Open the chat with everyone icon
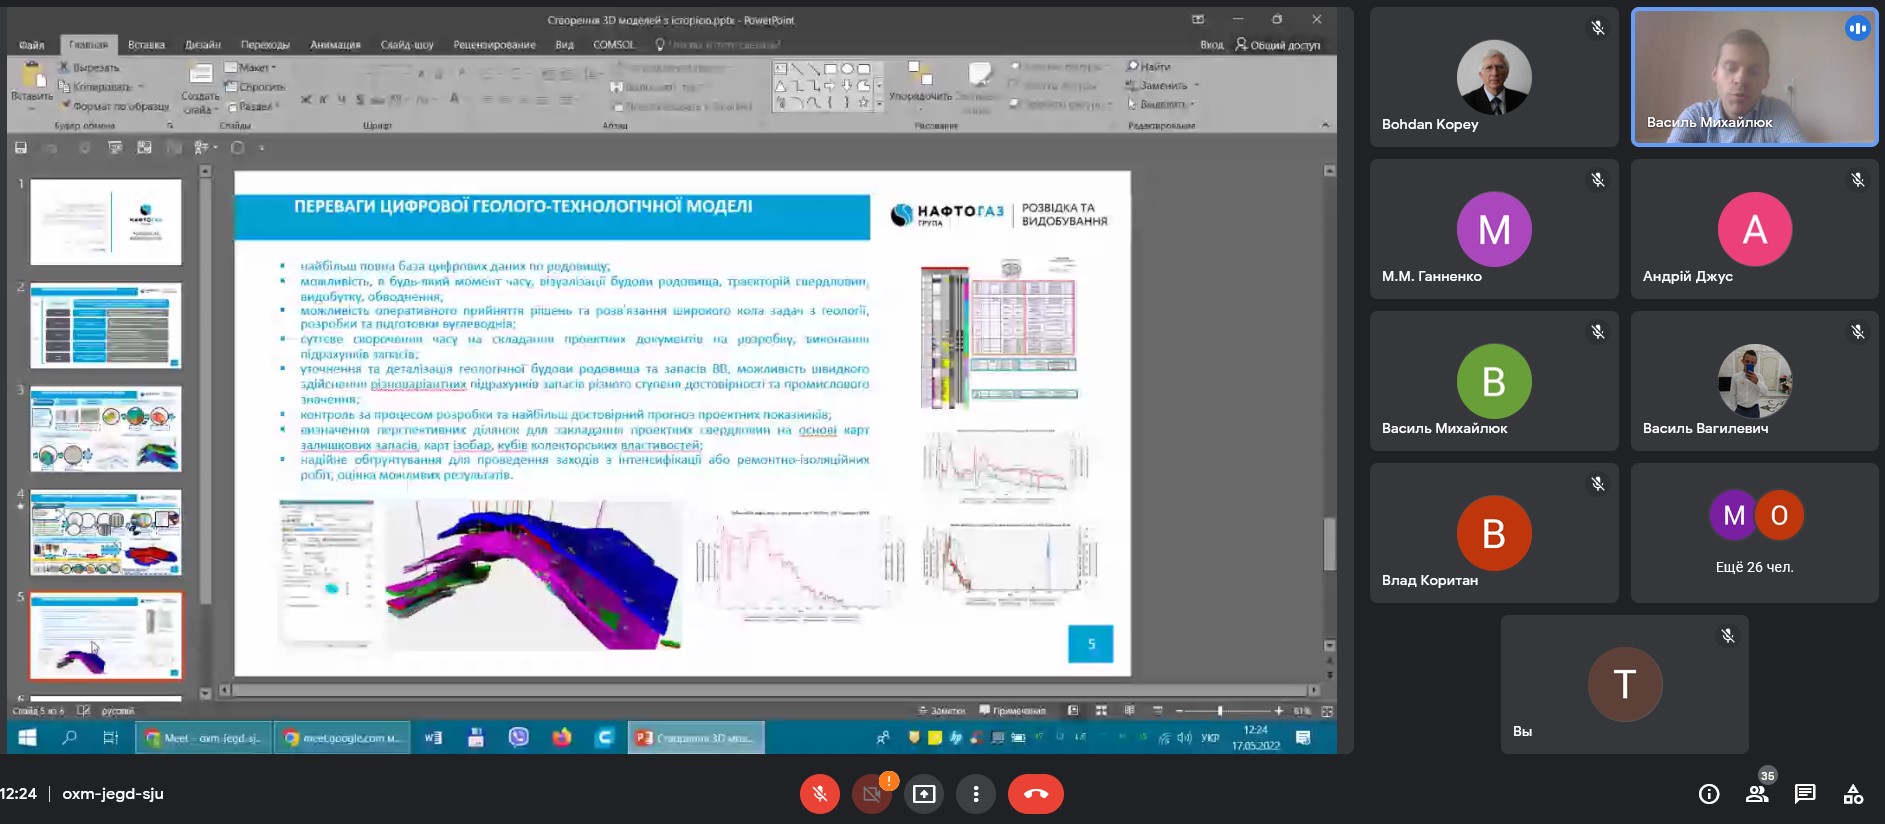Screen dimensions: 1885x824 [1805, 794]
